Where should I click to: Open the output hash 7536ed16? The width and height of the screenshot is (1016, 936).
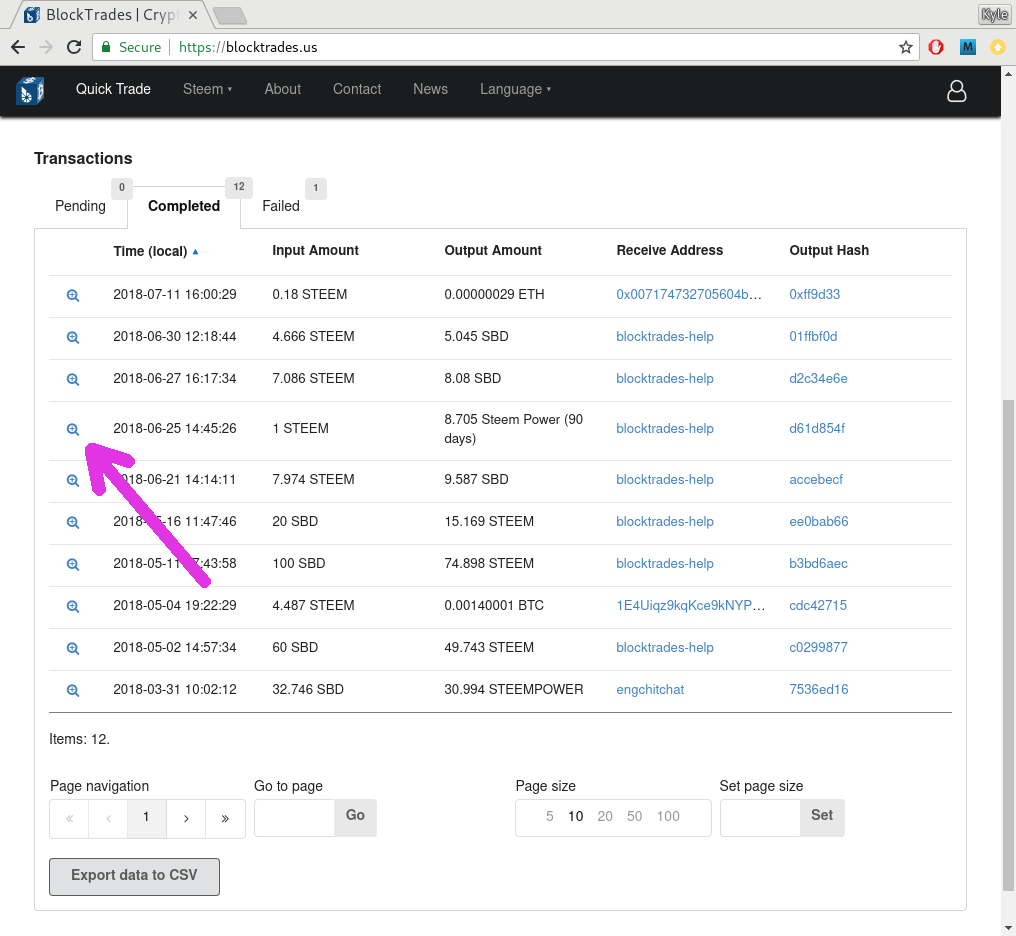[818, 690]
